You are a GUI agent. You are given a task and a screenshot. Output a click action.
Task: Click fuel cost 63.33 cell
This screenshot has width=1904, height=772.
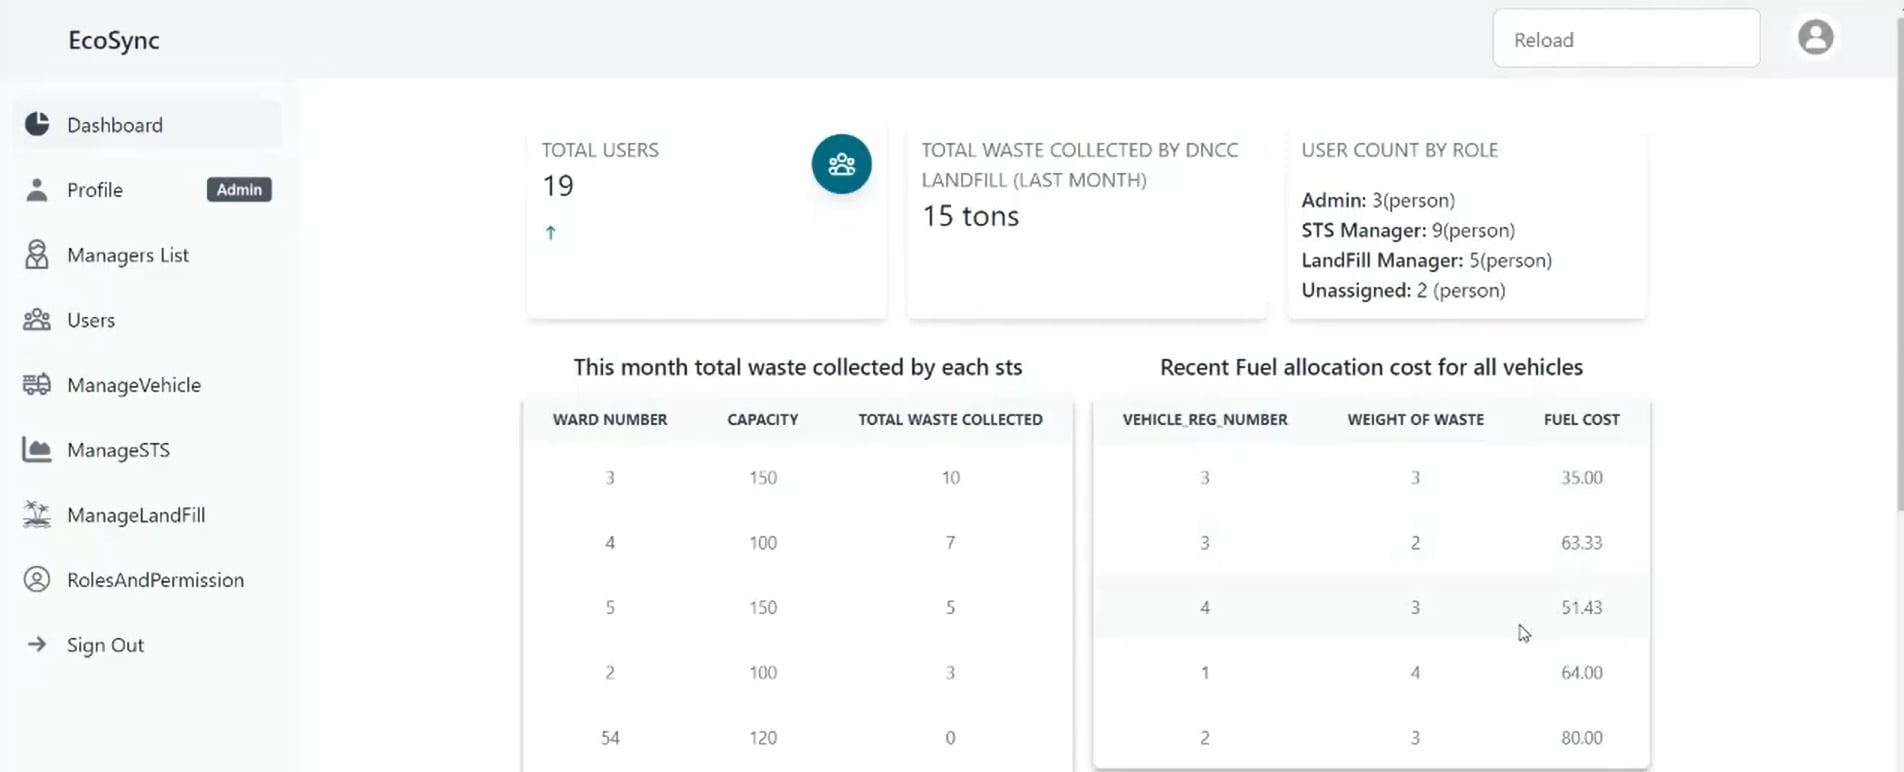coord(1581,543)
